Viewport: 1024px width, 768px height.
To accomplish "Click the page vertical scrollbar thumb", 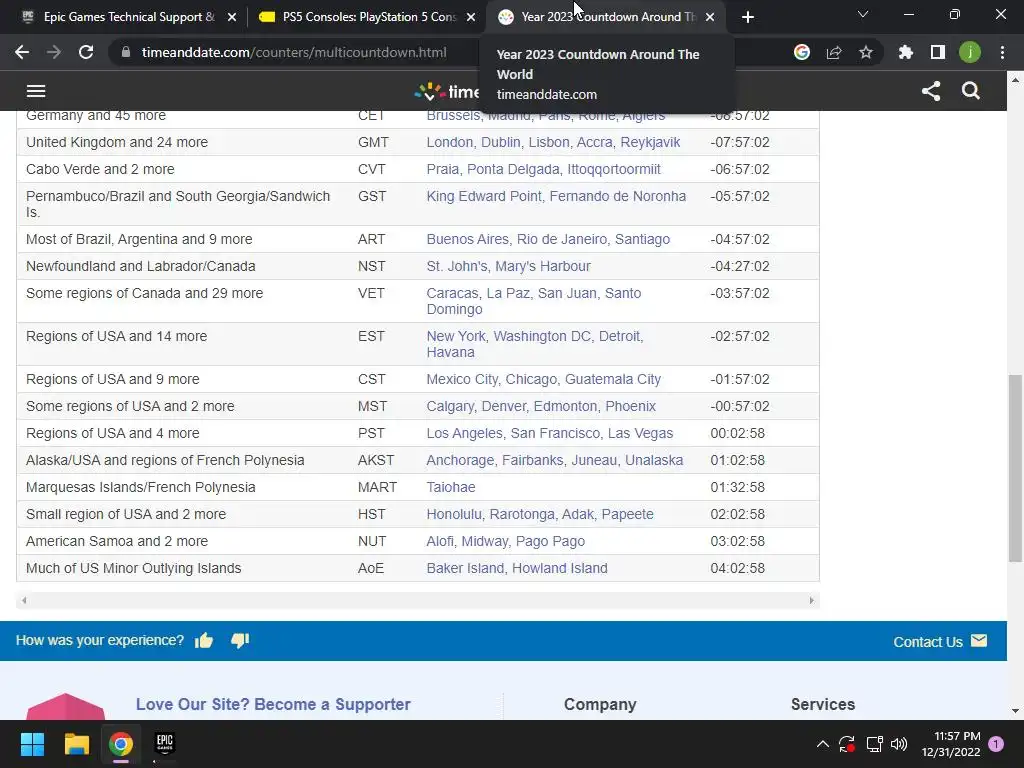I will pyautogui.click(x=1015, y=468).
